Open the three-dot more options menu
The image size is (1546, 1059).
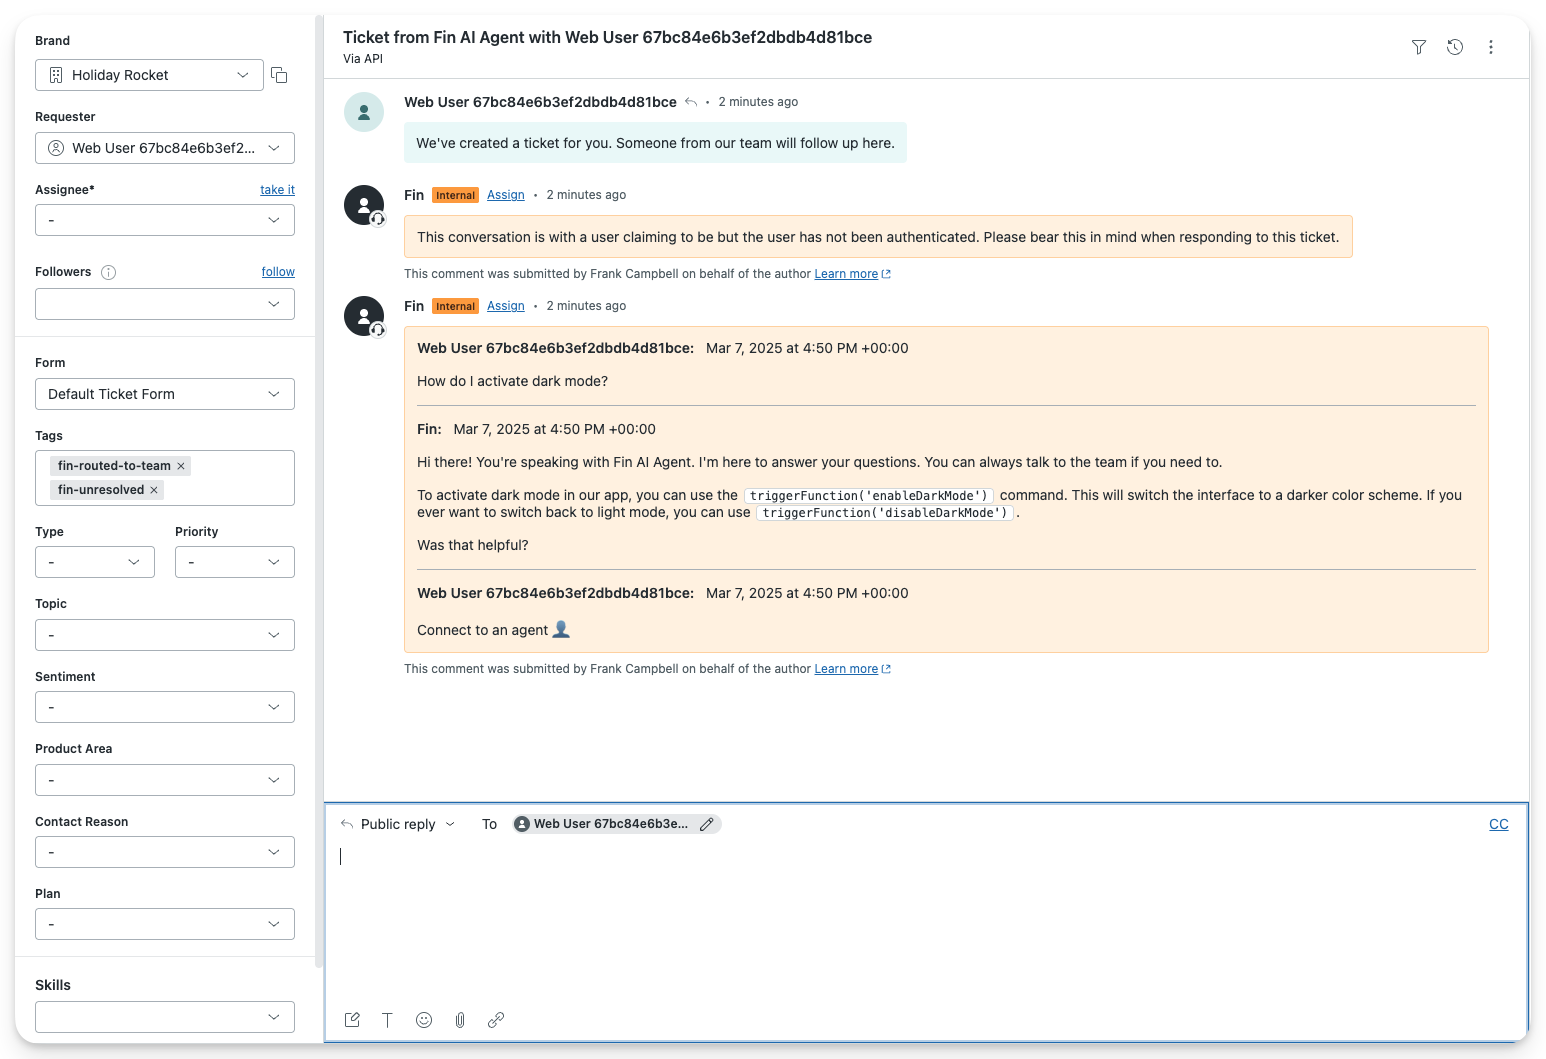click(x=1490, y=47)
